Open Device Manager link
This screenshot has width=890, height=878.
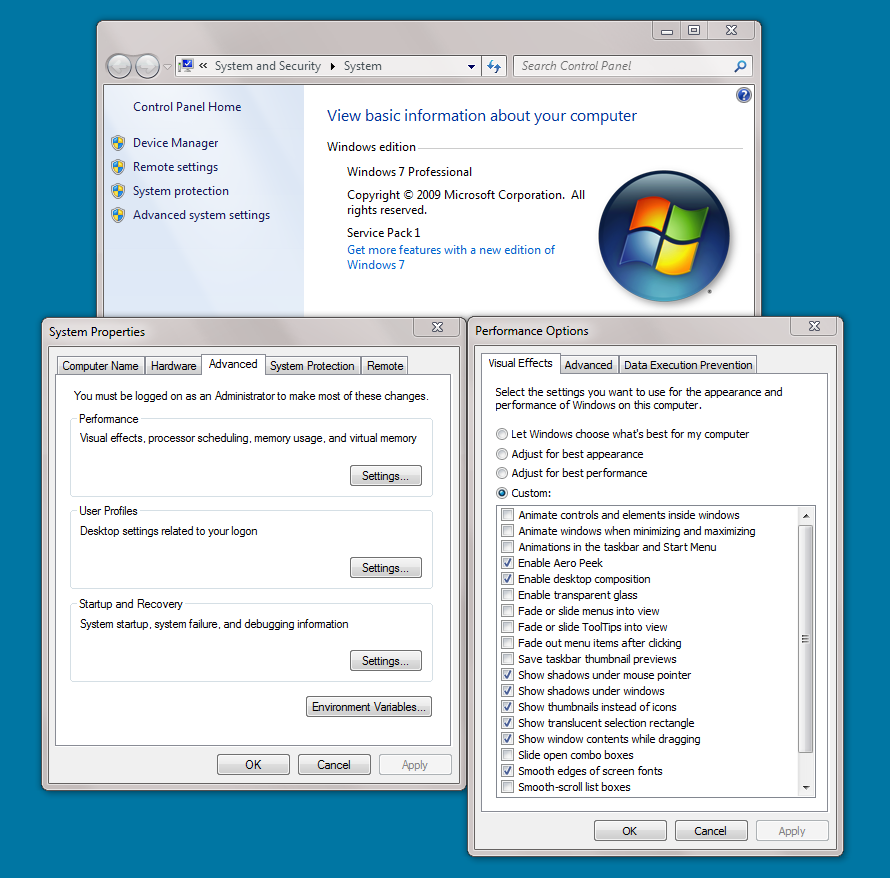click(175, 143)
